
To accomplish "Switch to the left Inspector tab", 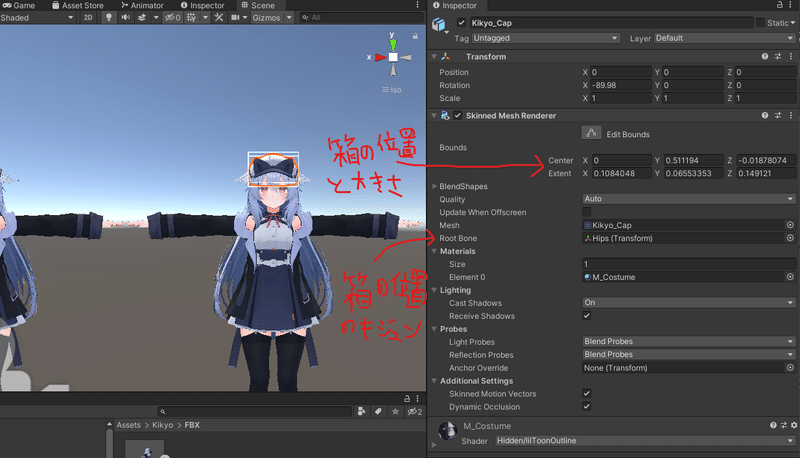I will tap(203, 5).
